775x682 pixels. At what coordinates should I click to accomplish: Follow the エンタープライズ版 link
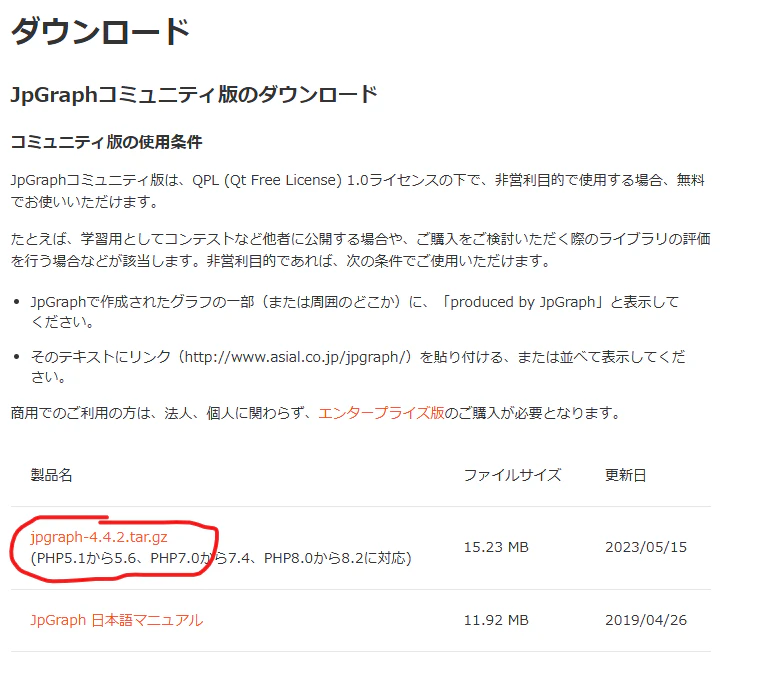pos(381,413)
